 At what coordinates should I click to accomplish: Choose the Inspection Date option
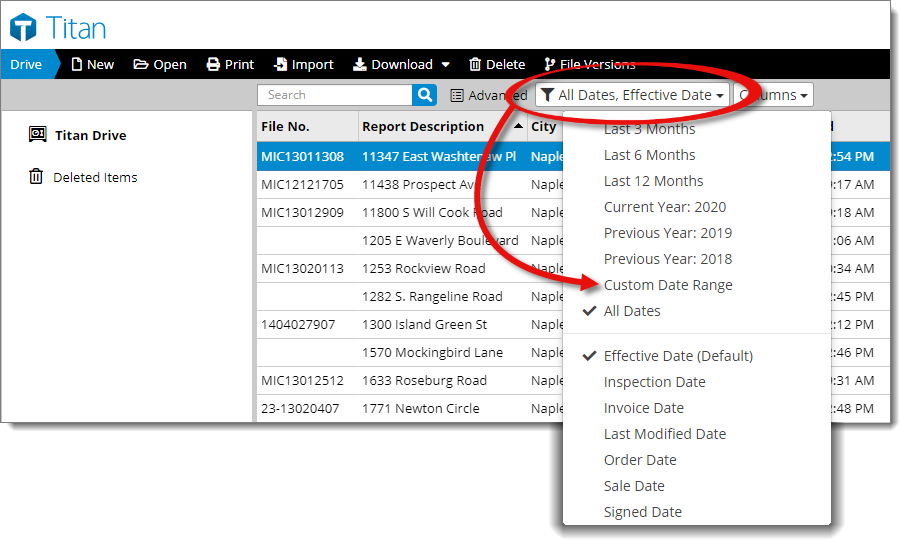pyautogui.click(x=654, y=382)
